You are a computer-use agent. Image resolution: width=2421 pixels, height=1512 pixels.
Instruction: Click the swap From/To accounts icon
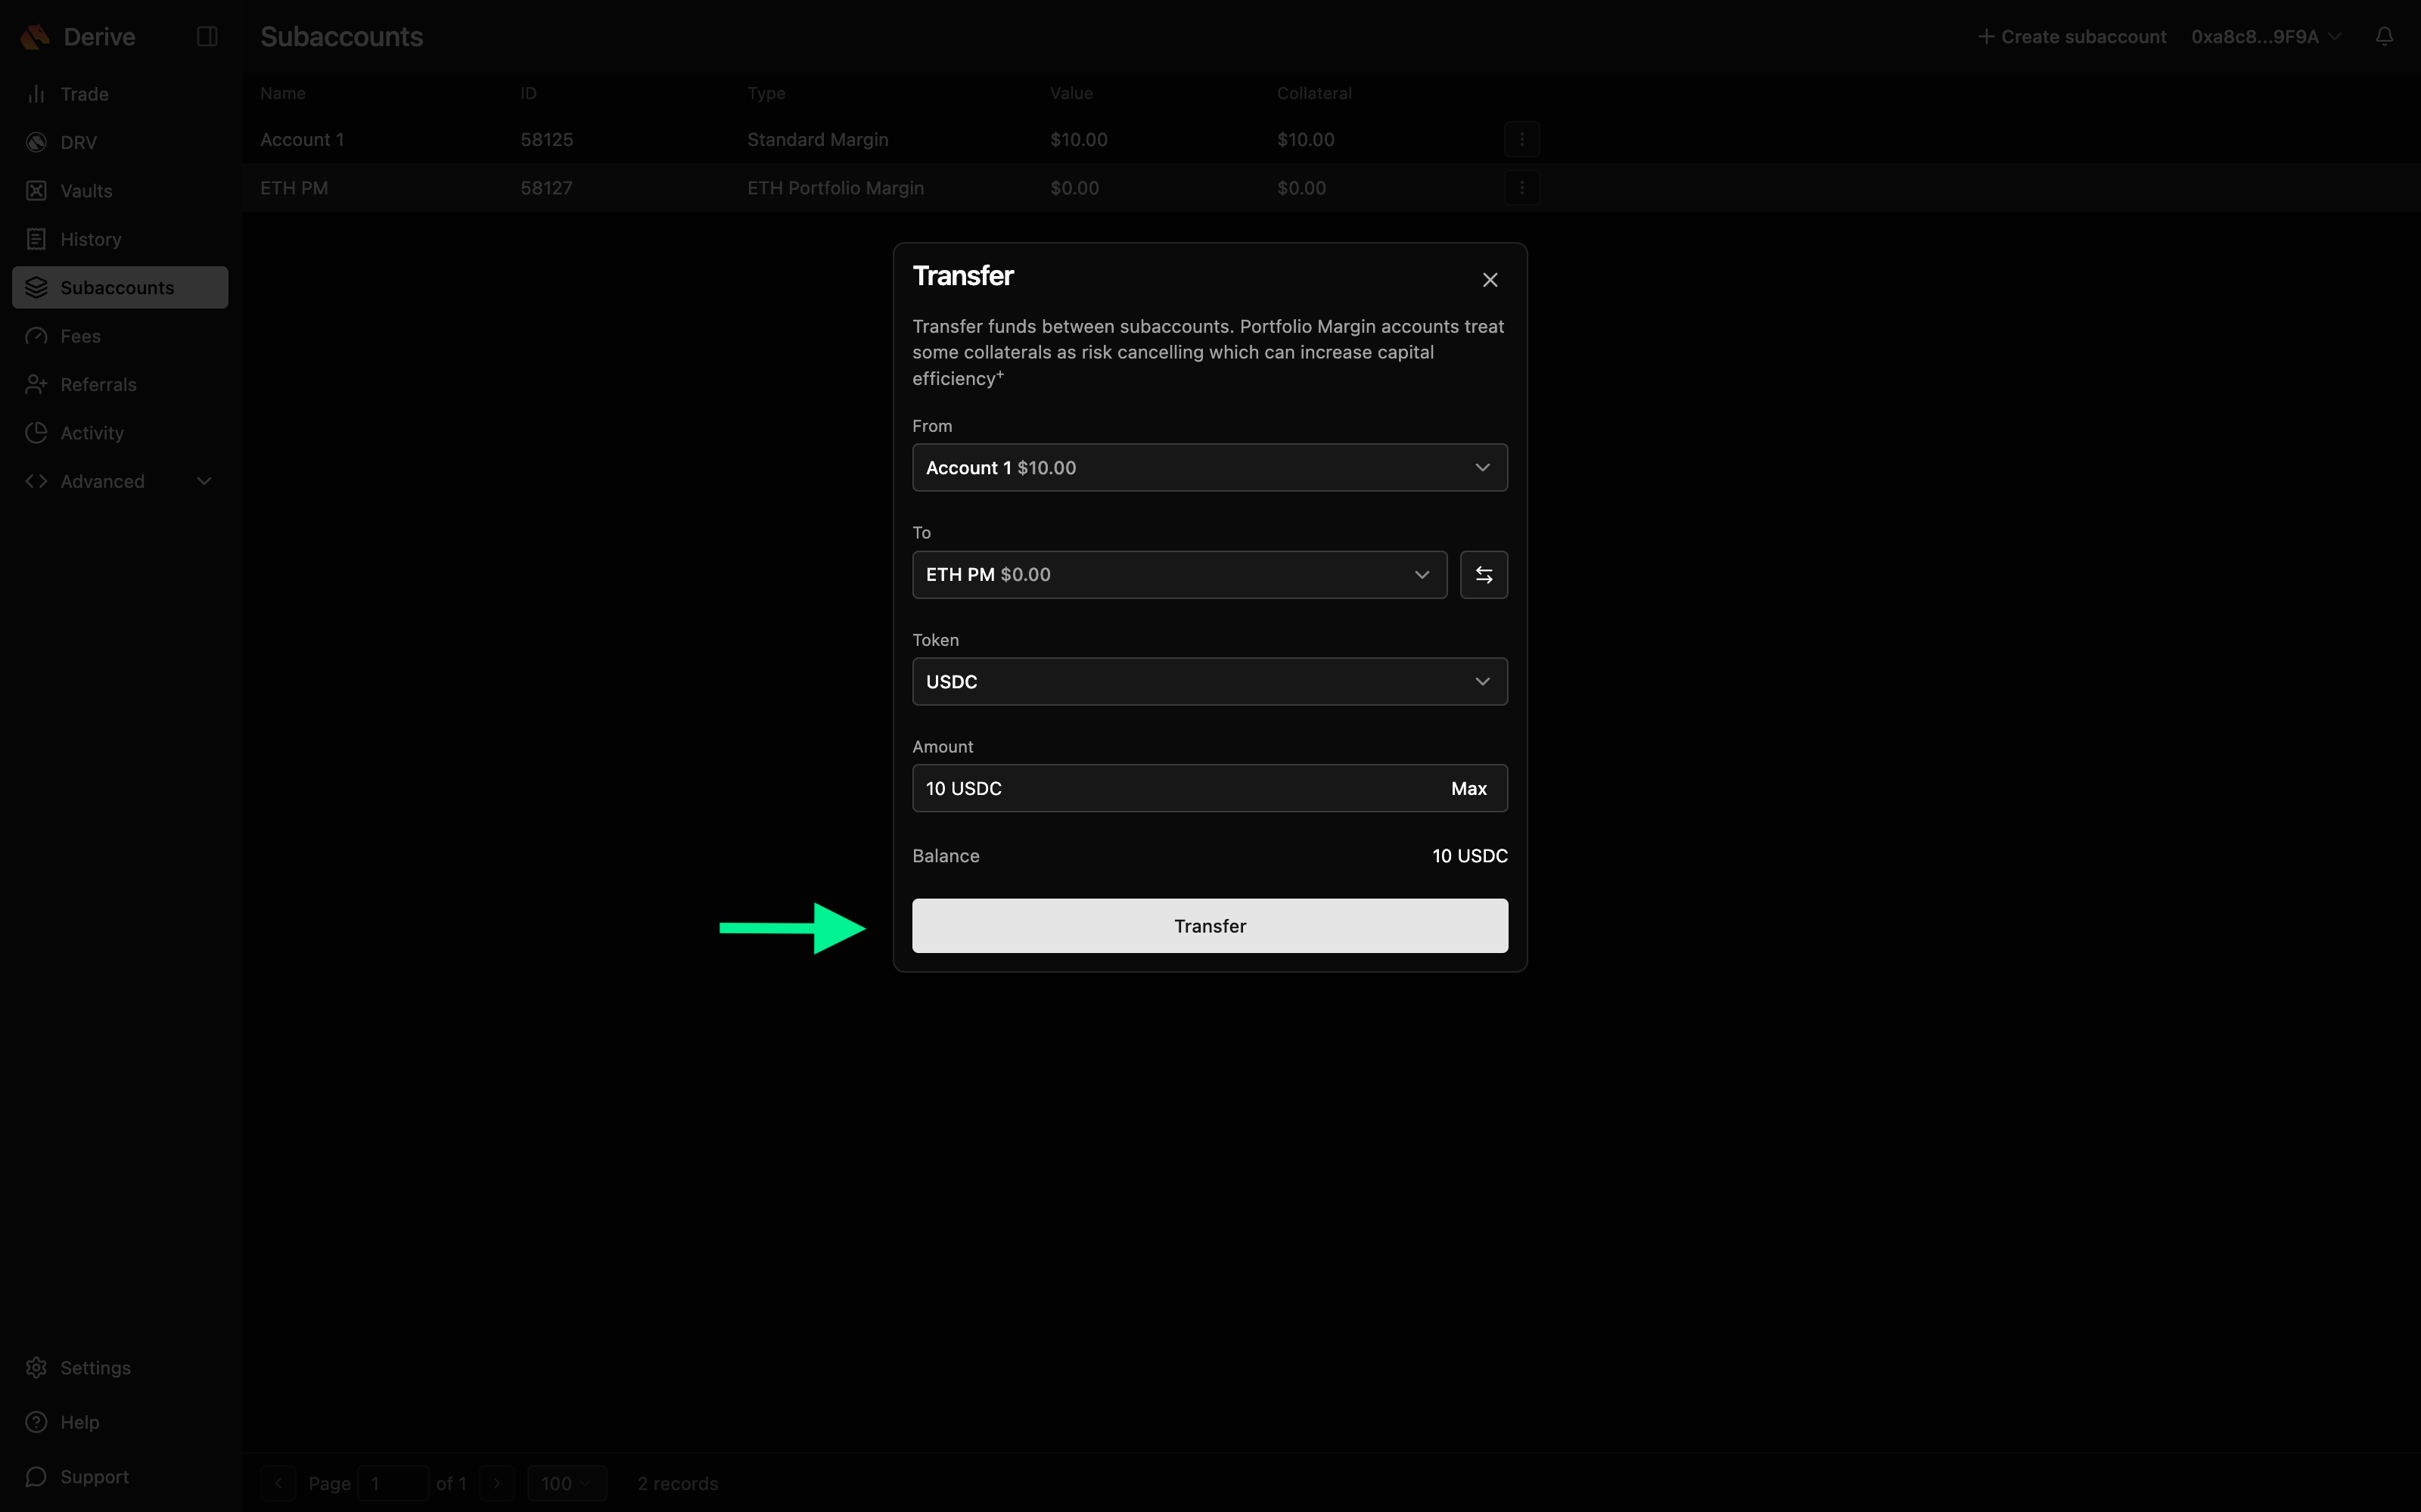click(1483, 575)
